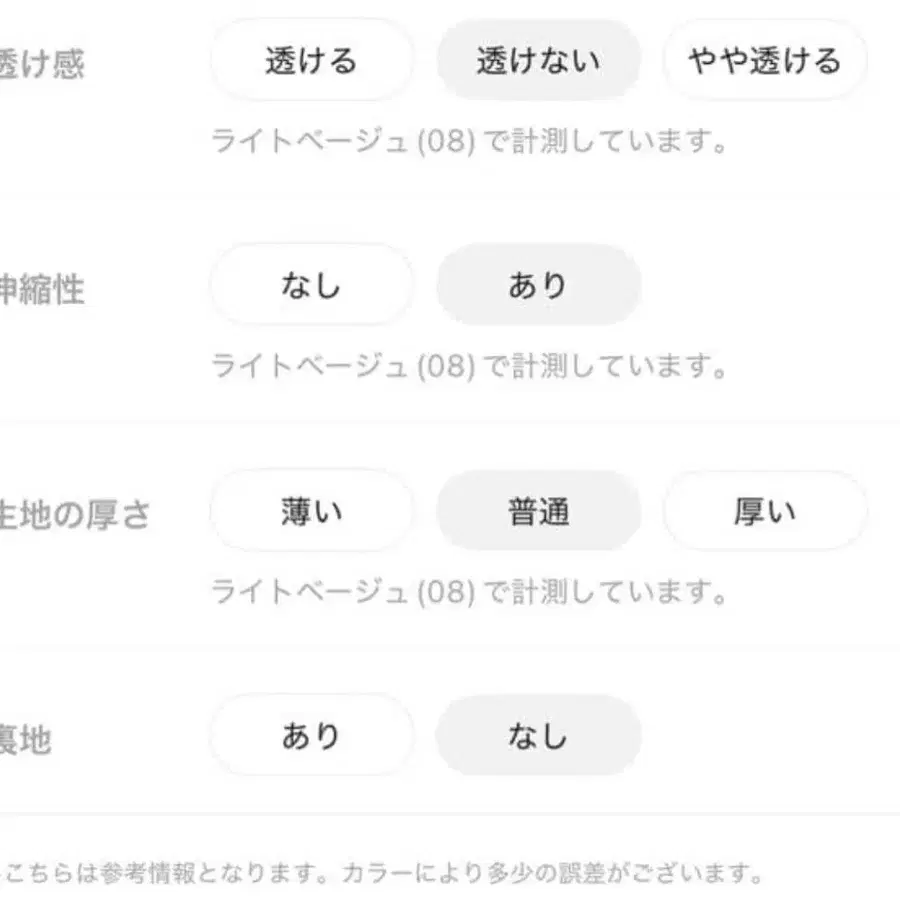
Task: Choose あり in the stretch 伸縮性 row
Action: 538,285
